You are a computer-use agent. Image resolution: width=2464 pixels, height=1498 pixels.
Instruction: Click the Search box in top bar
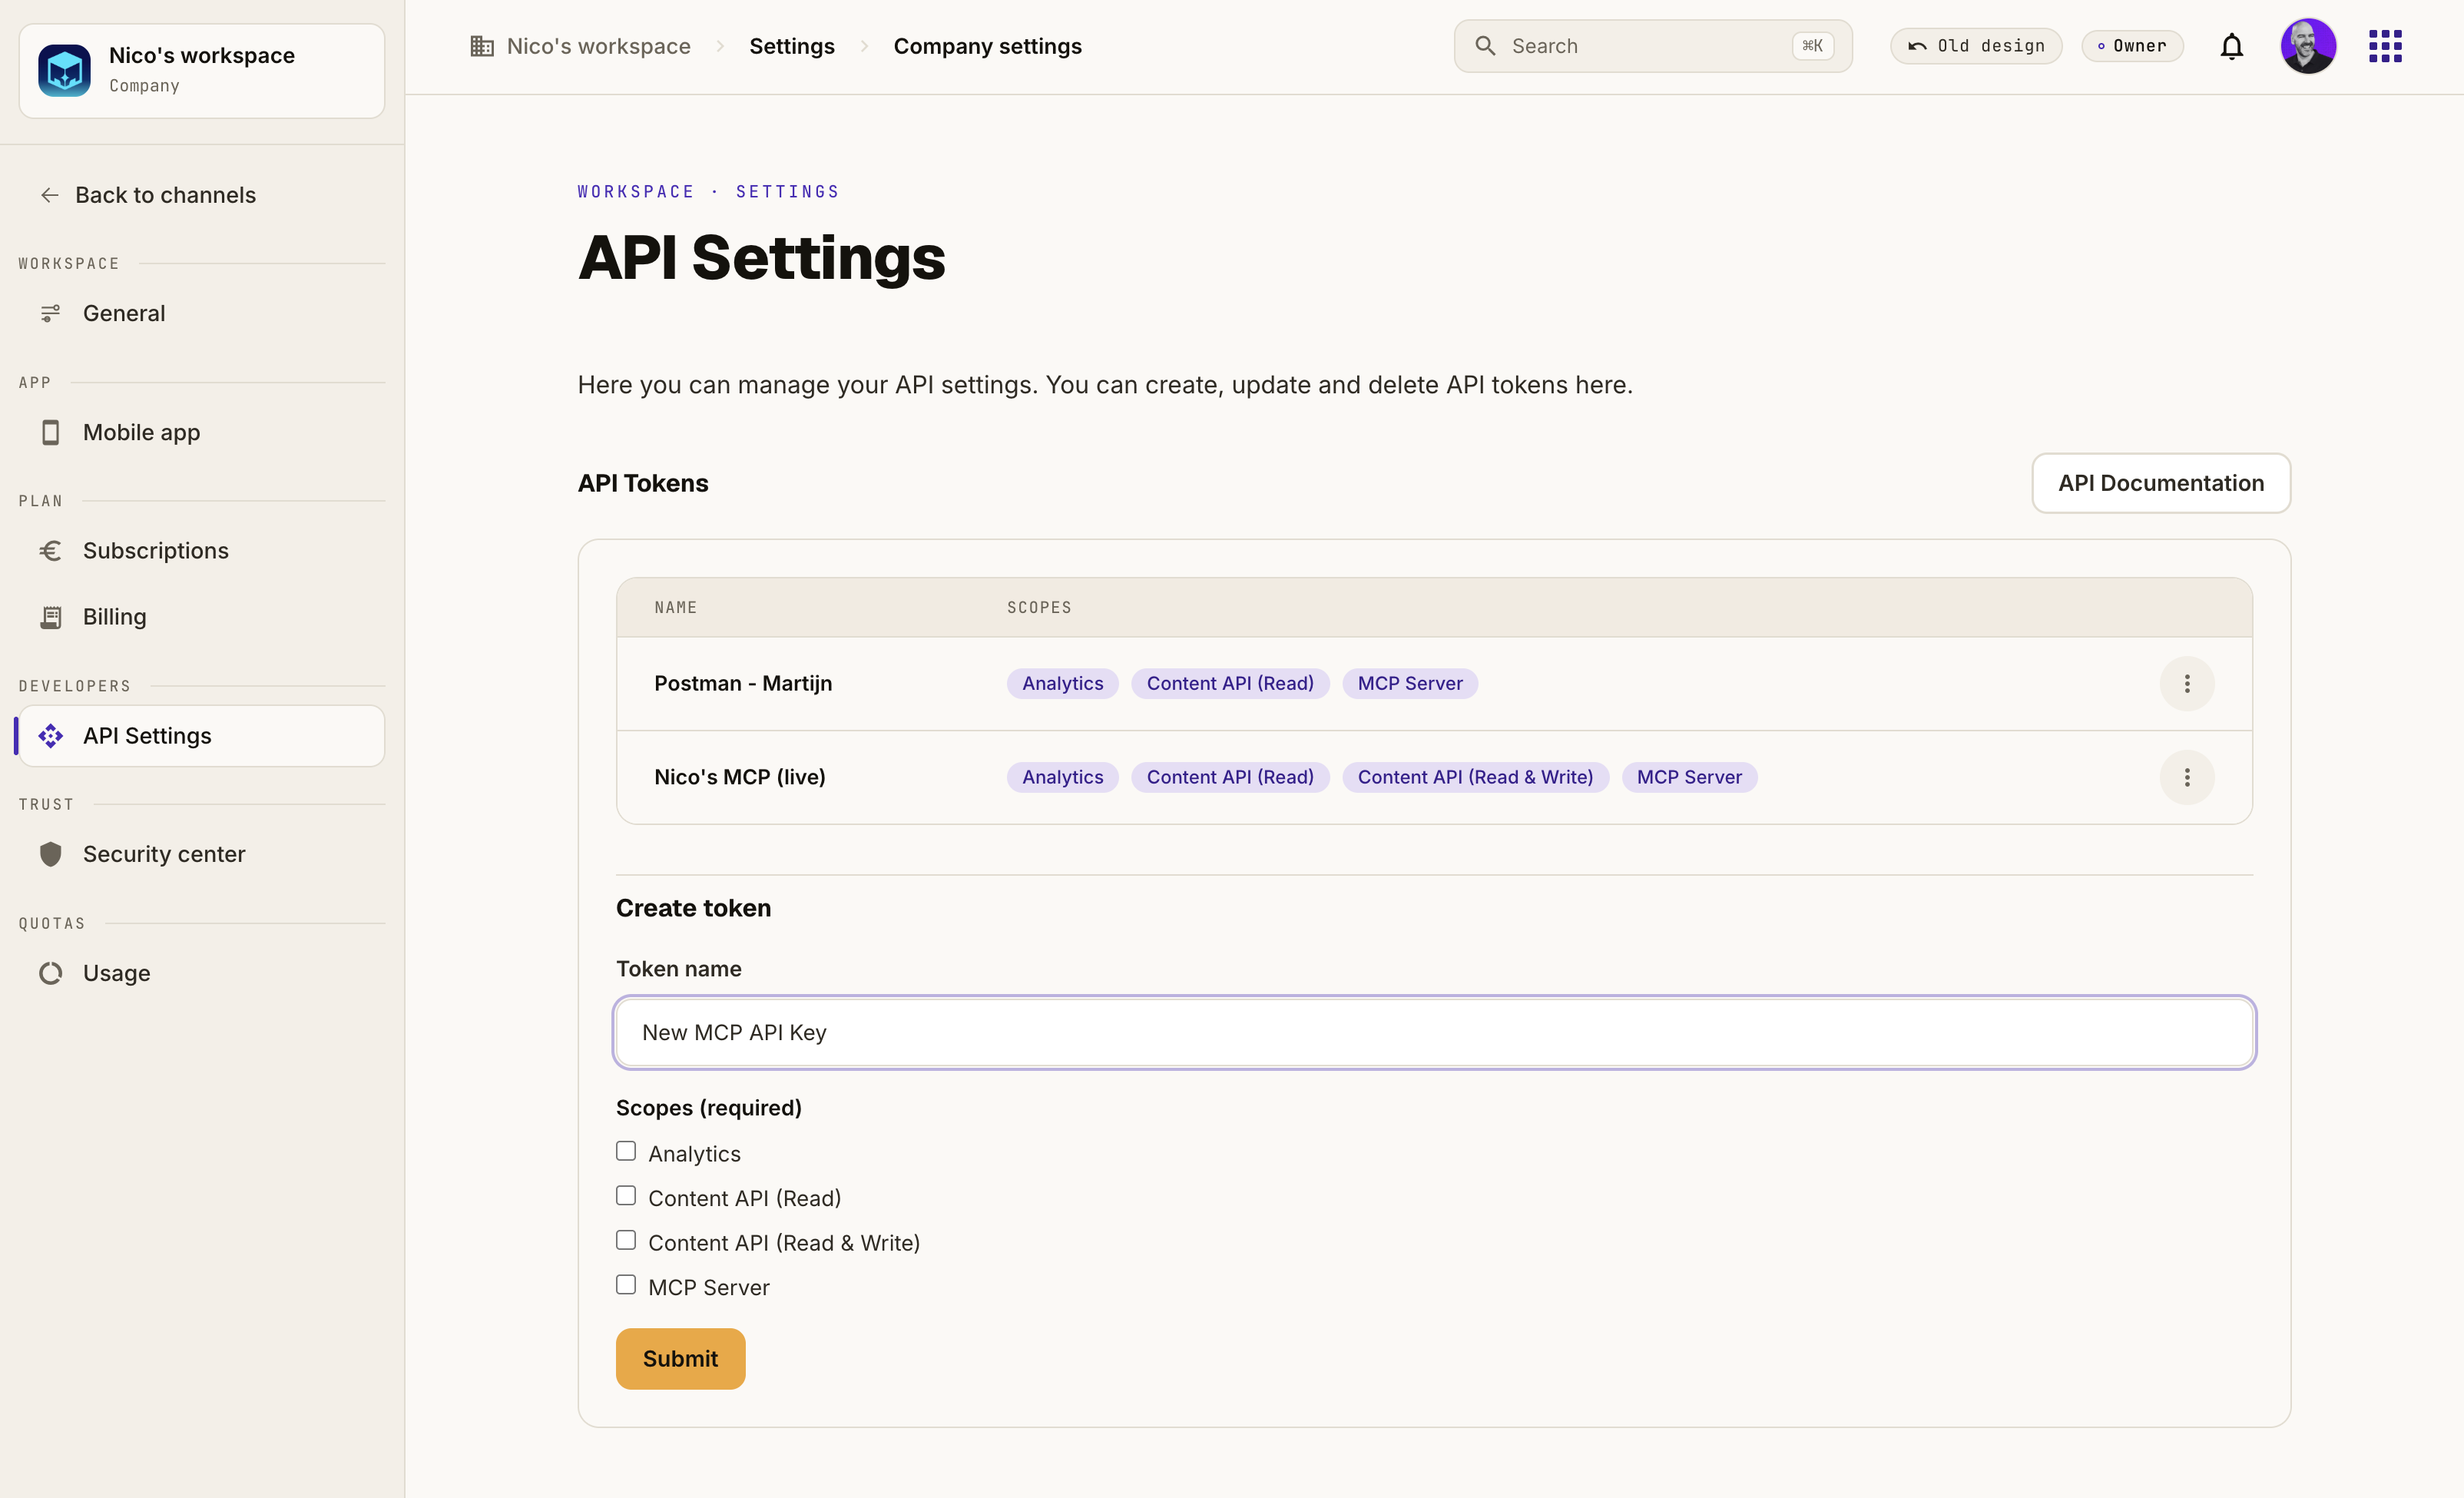(x=1653, y=46)
